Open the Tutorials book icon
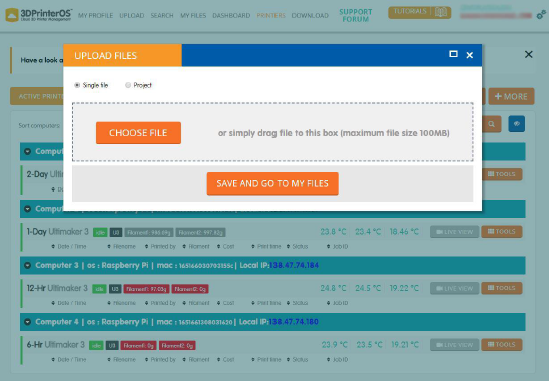This screenshot has width=549, height=381. click(x=440, y=12)
